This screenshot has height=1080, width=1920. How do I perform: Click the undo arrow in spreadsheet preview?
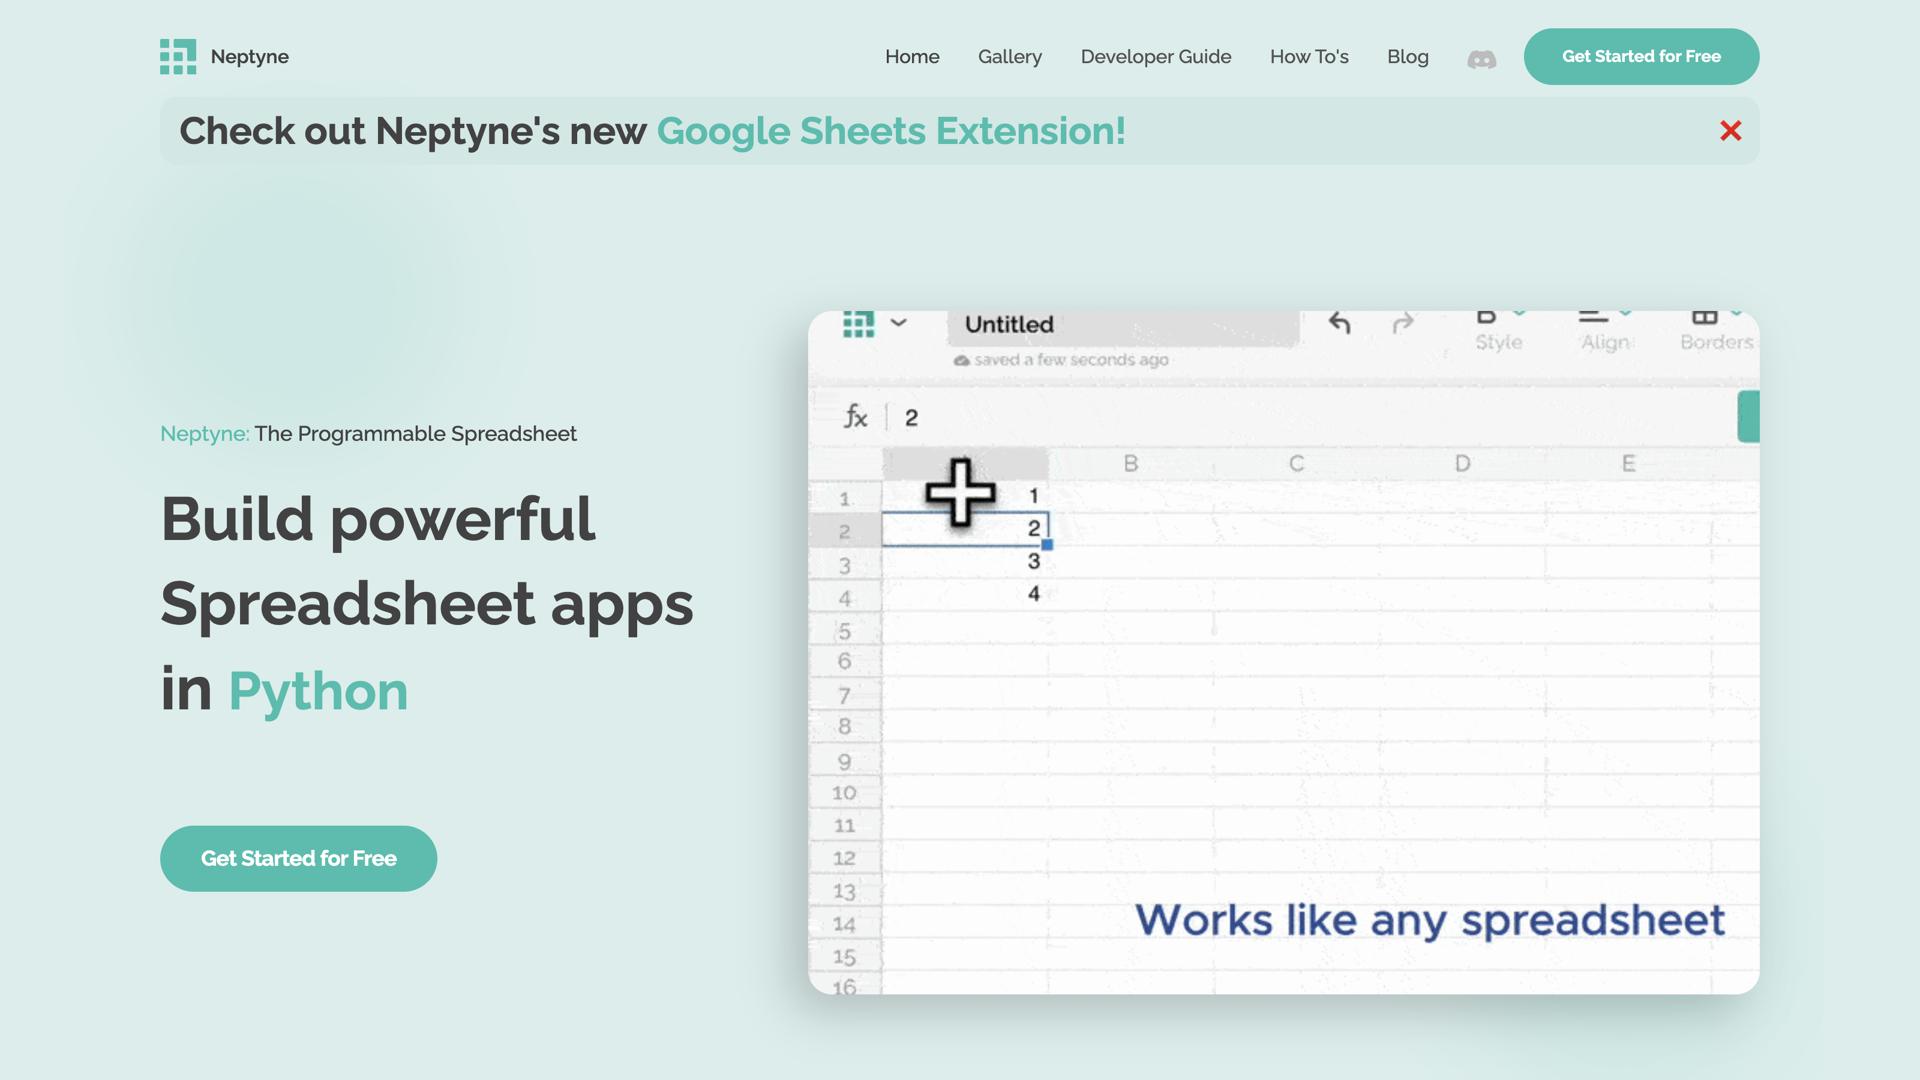pos(1339,323)
